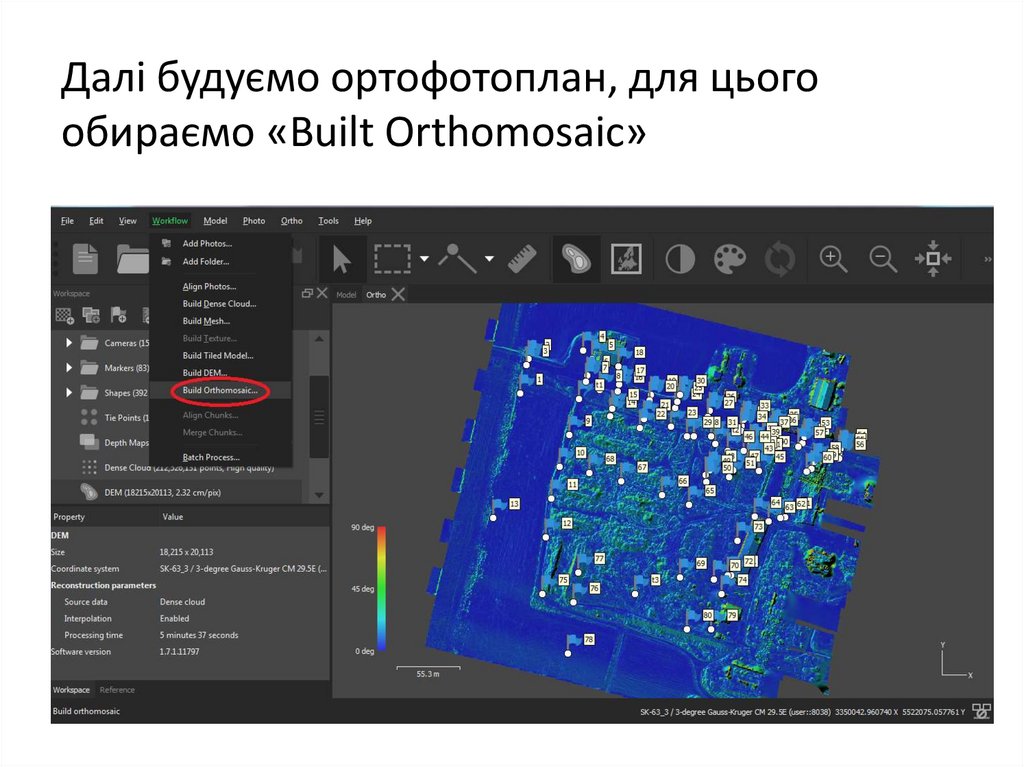Select the Depth Maps tree item
Viewport: 1024px width, 767px height.
coord(114,442)
